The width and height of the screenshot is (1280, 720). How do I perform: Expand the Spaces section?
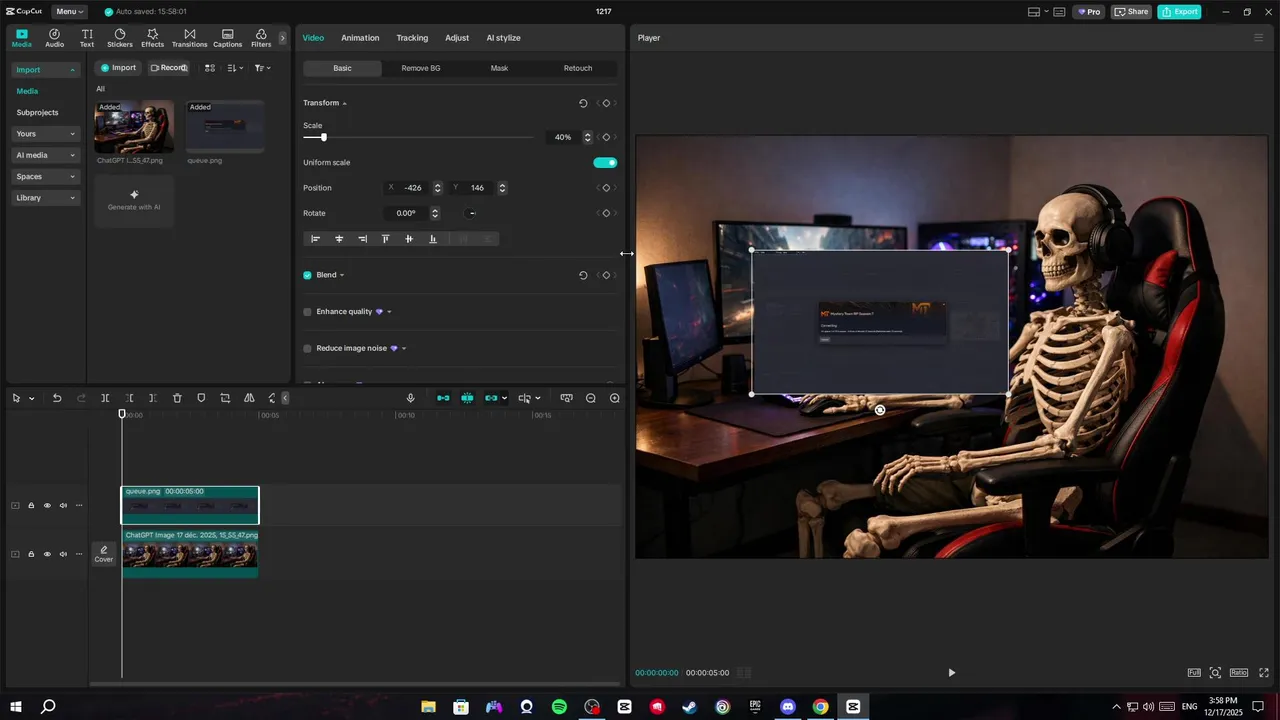(x=46, y=177)
